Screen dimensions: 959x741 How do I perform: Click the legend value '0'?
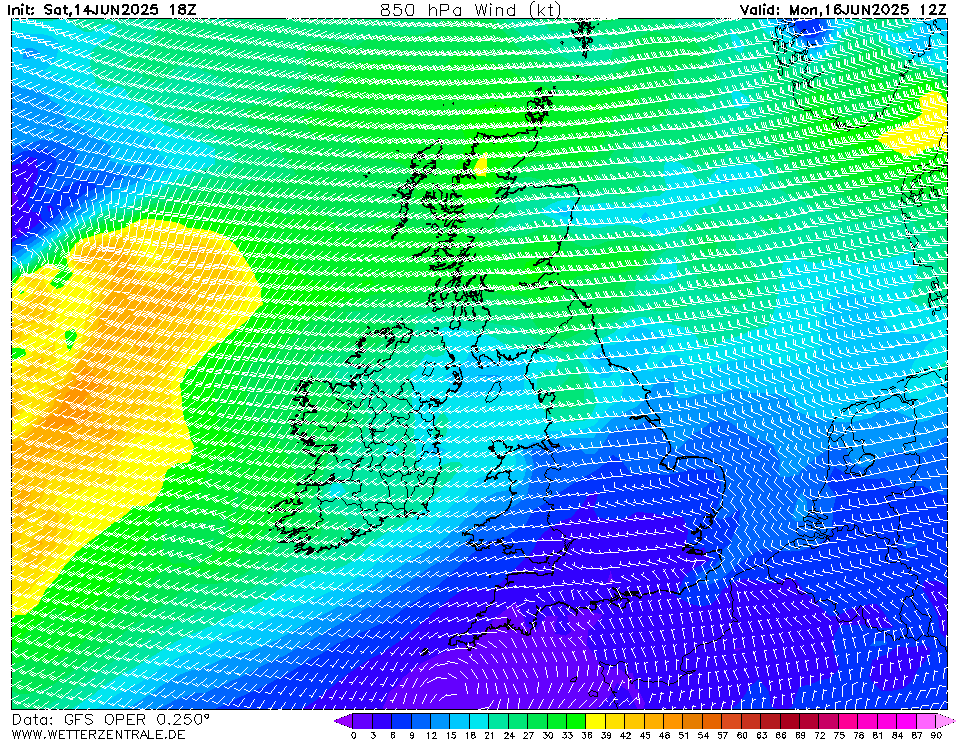[x=354, y=735]
